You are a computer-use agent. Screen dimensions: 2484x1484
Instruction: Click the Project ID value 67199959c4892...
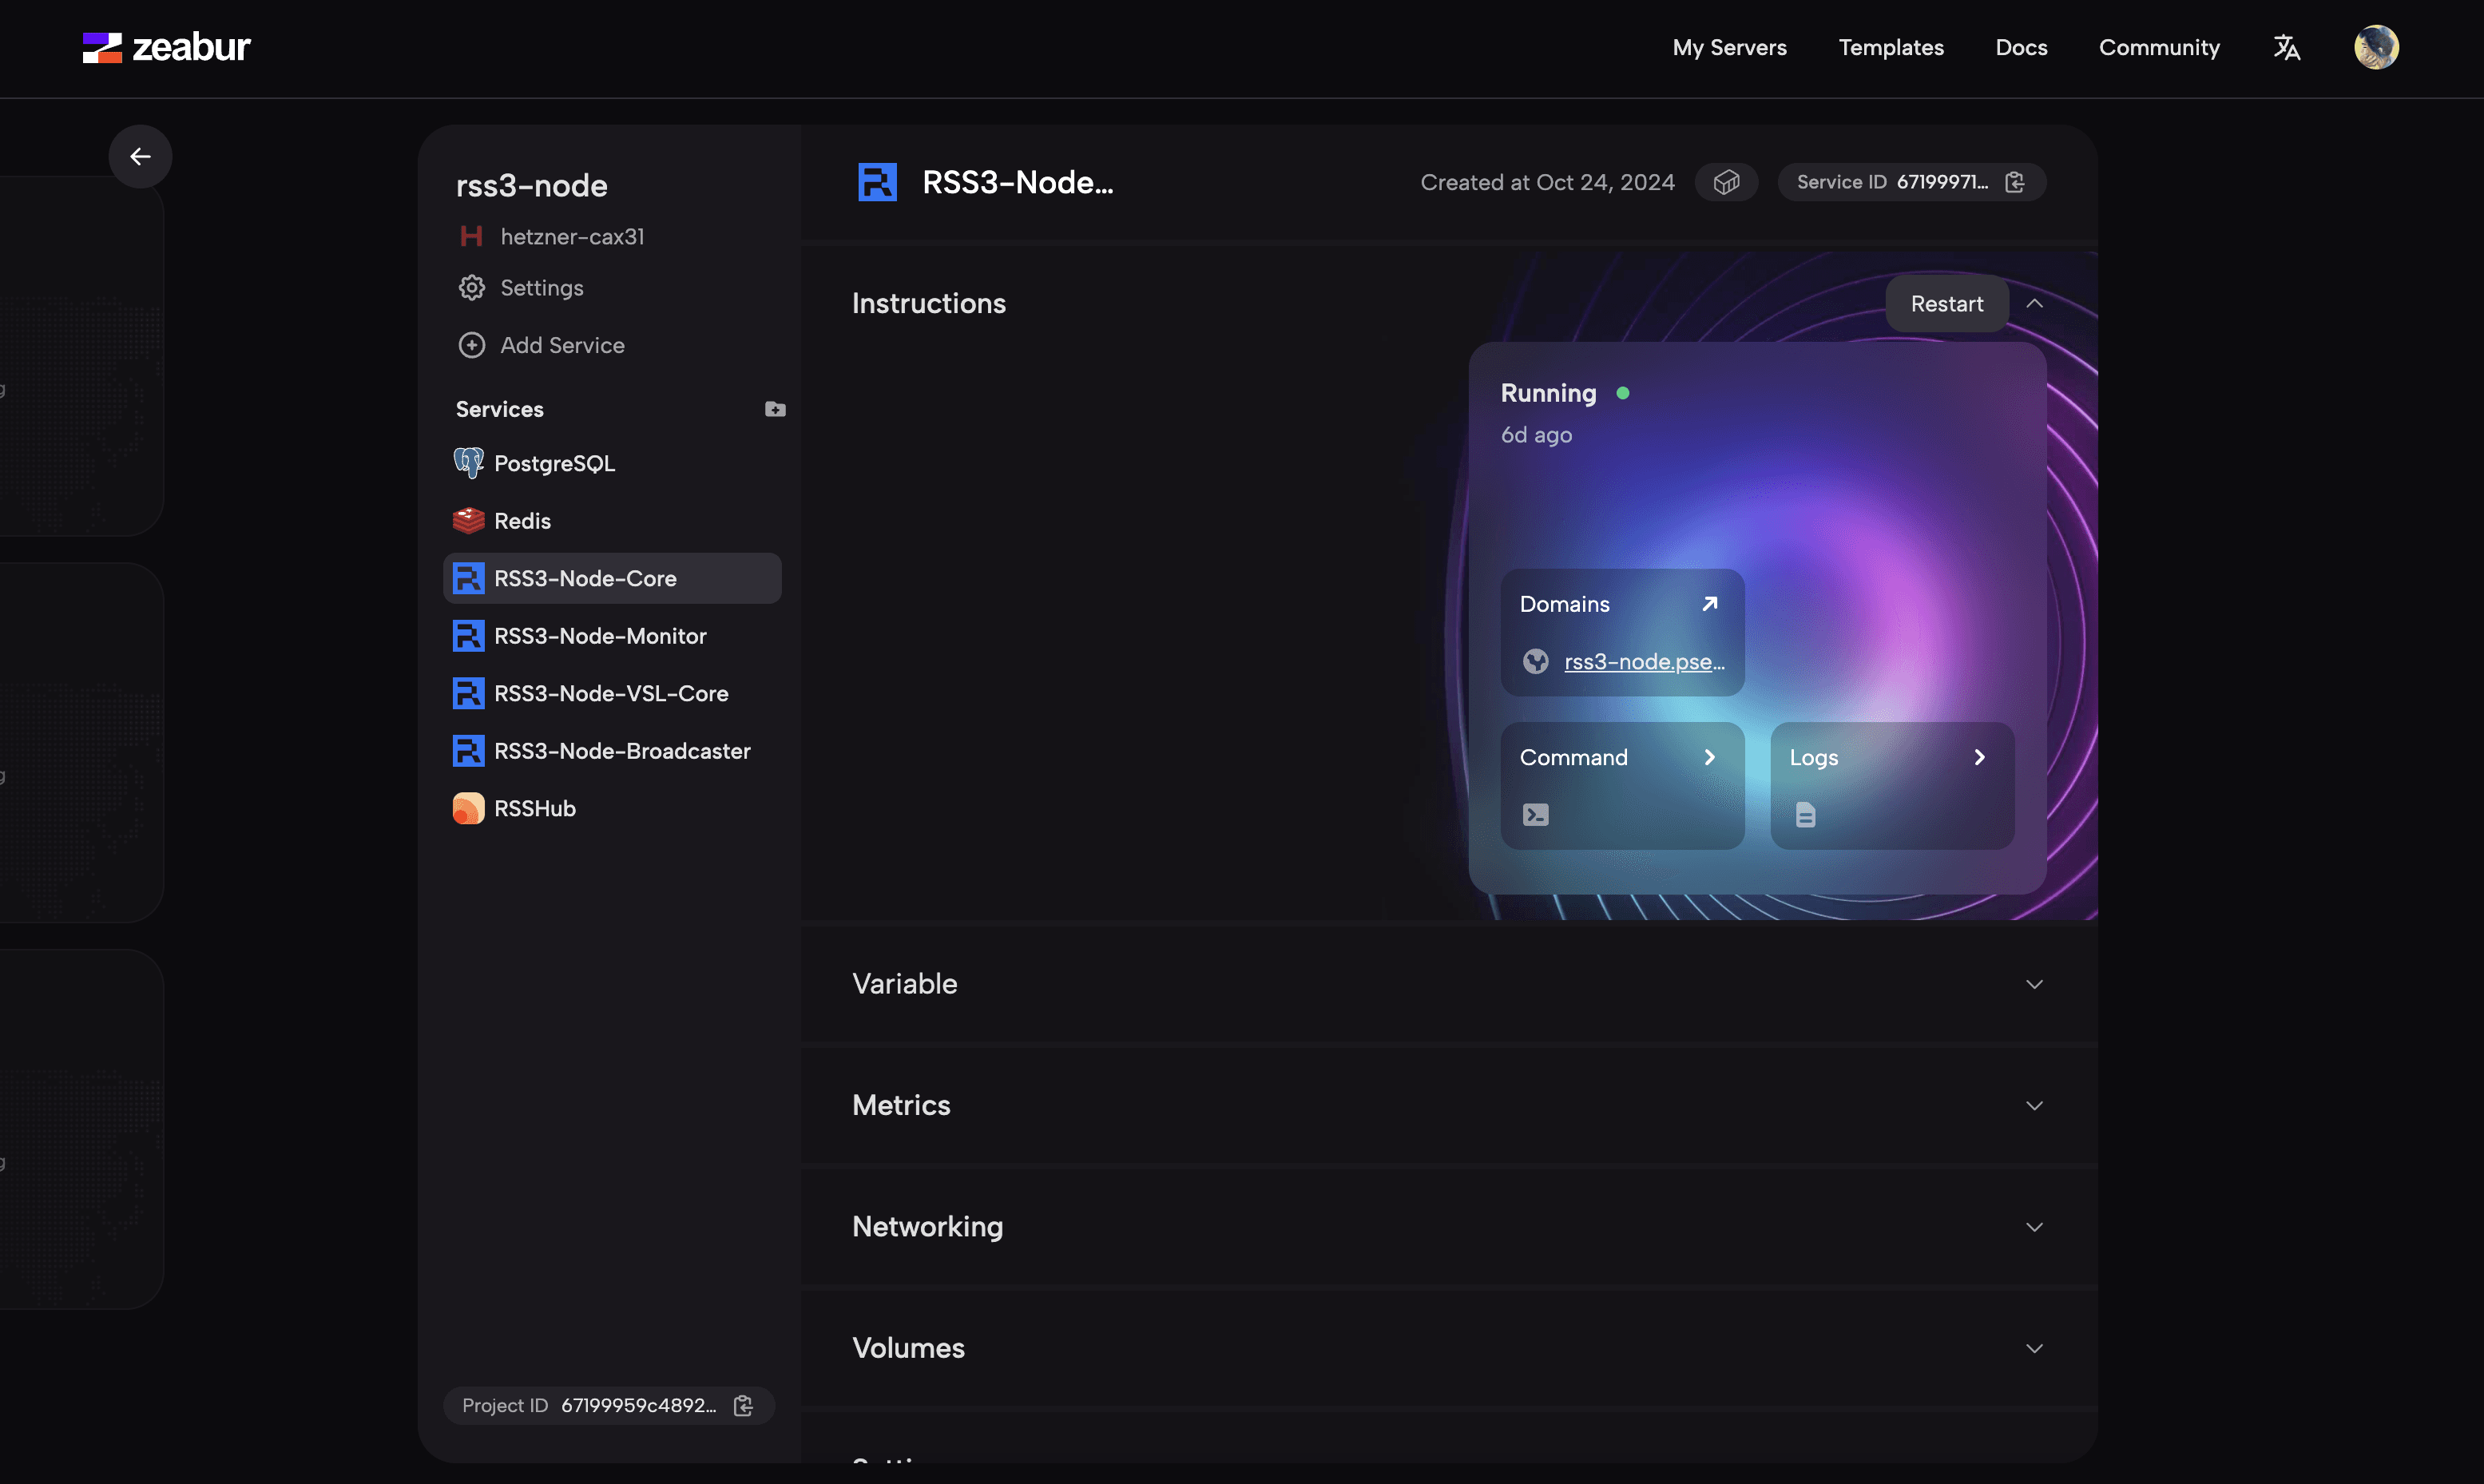(x=638, y=1405)
